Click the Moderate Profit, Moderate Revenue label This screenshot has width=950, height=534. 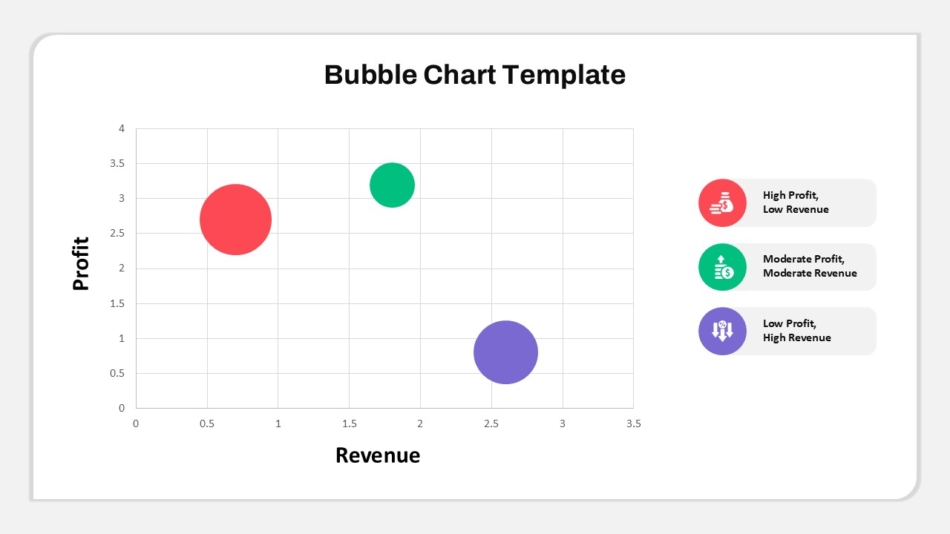[x=809, y=266]
